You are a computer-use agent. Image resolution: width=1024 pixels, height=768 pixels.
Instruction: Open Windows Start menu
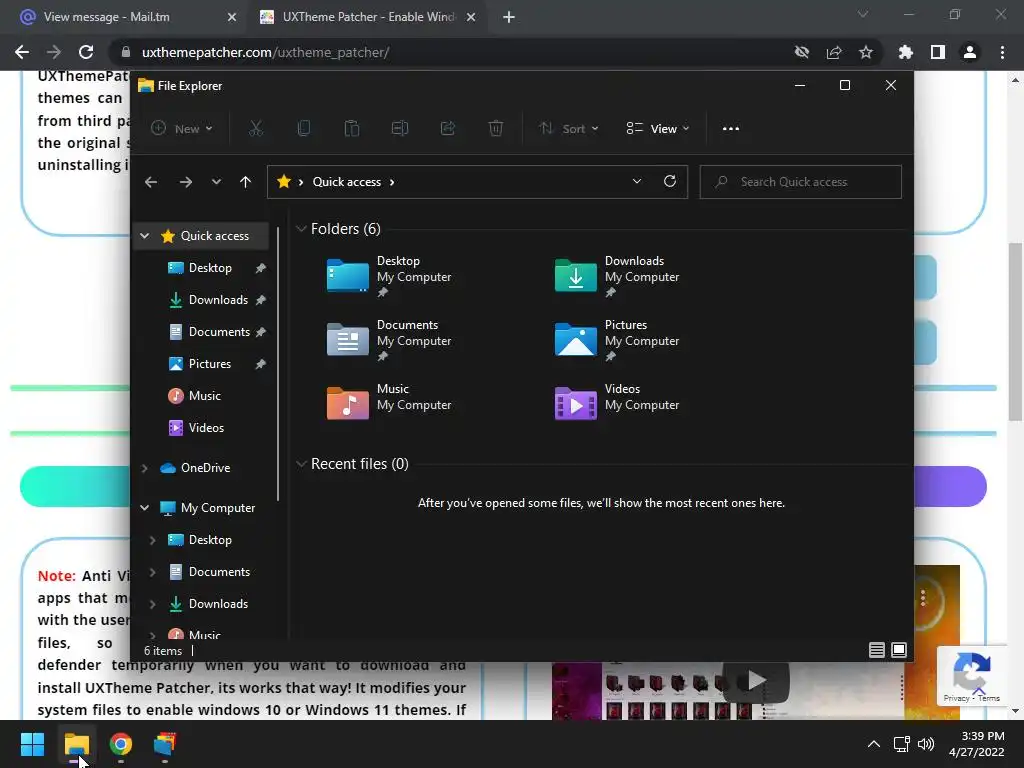(32, 744)
